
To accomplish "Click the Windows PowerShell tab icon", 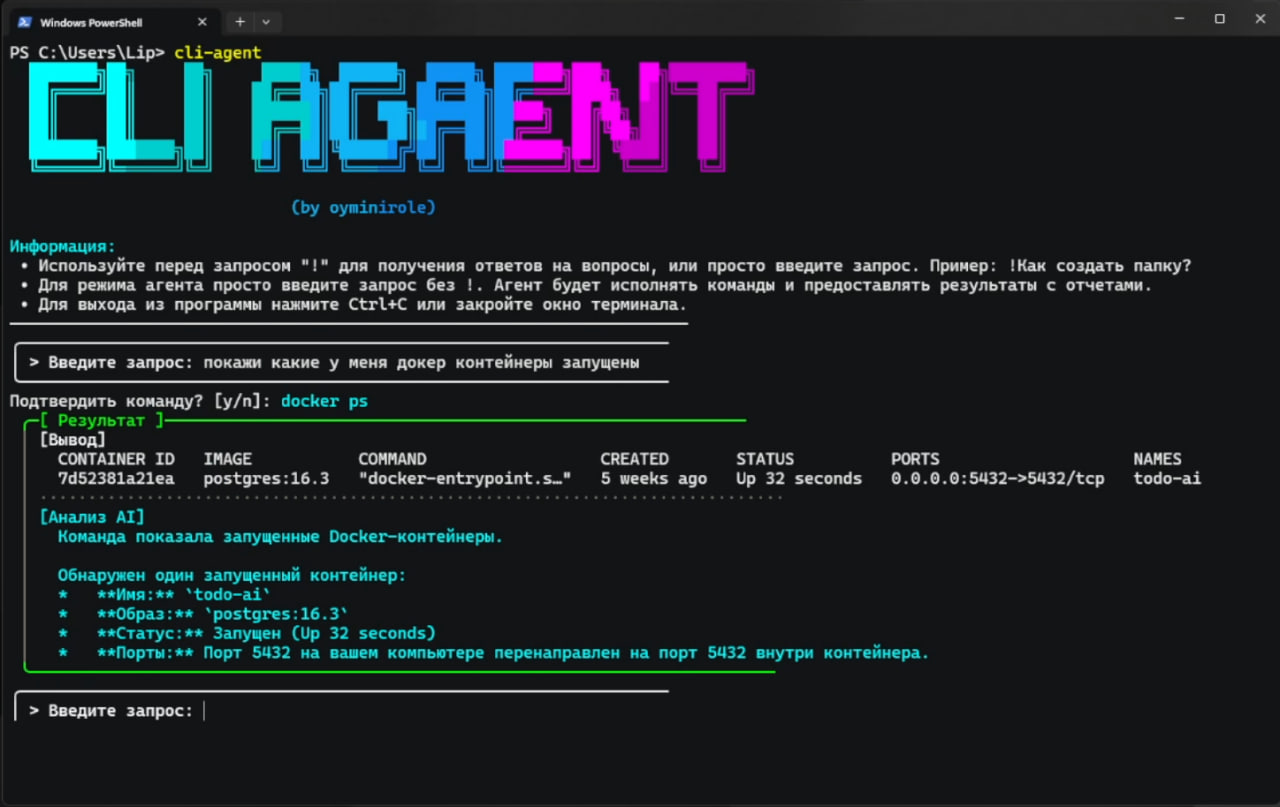I will [24, 21].
